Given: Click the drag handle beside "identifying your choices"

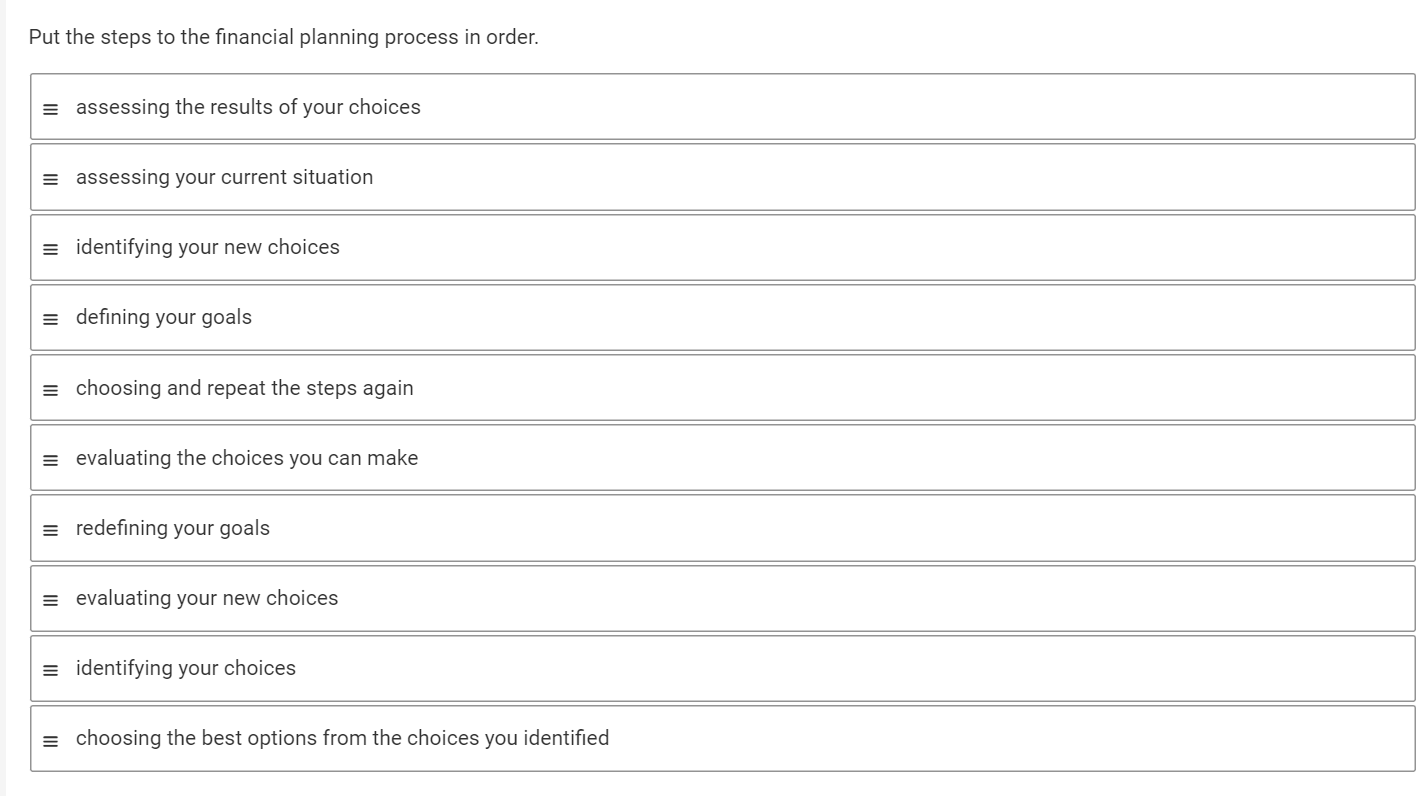Looking at the screenshot, I should (50, 668).
